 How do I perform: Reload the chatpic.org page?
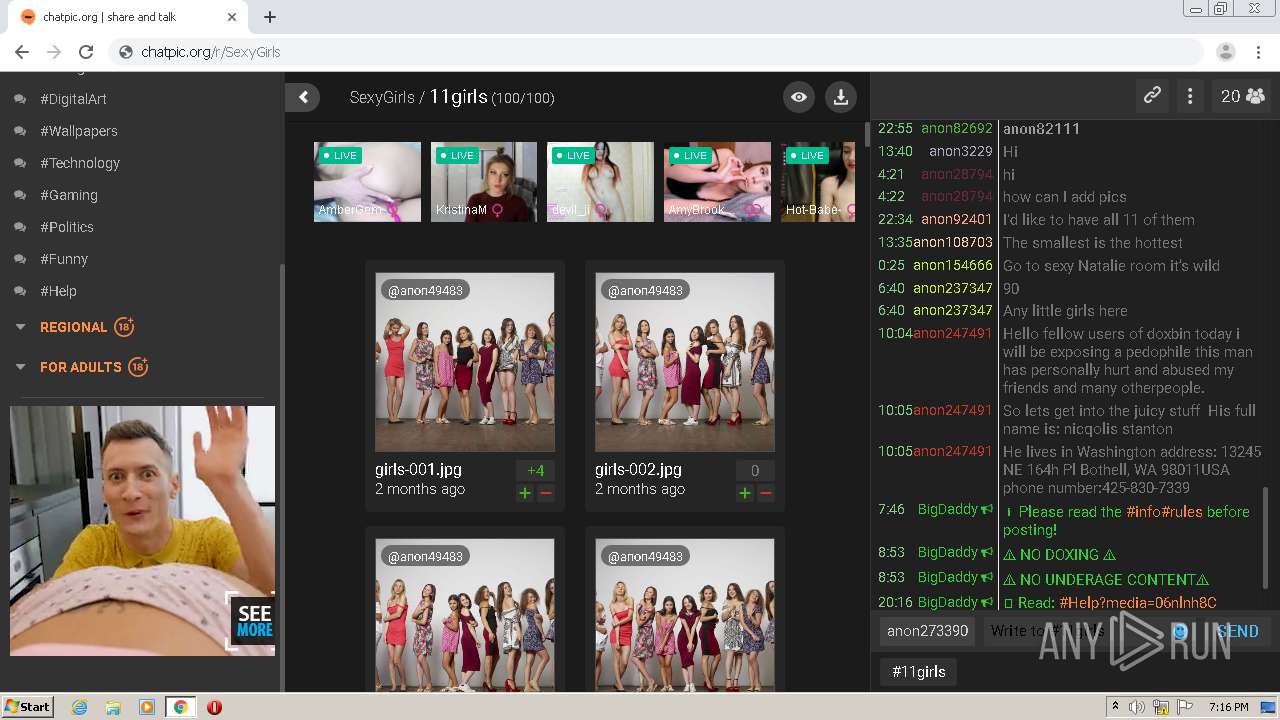(86, 52)
